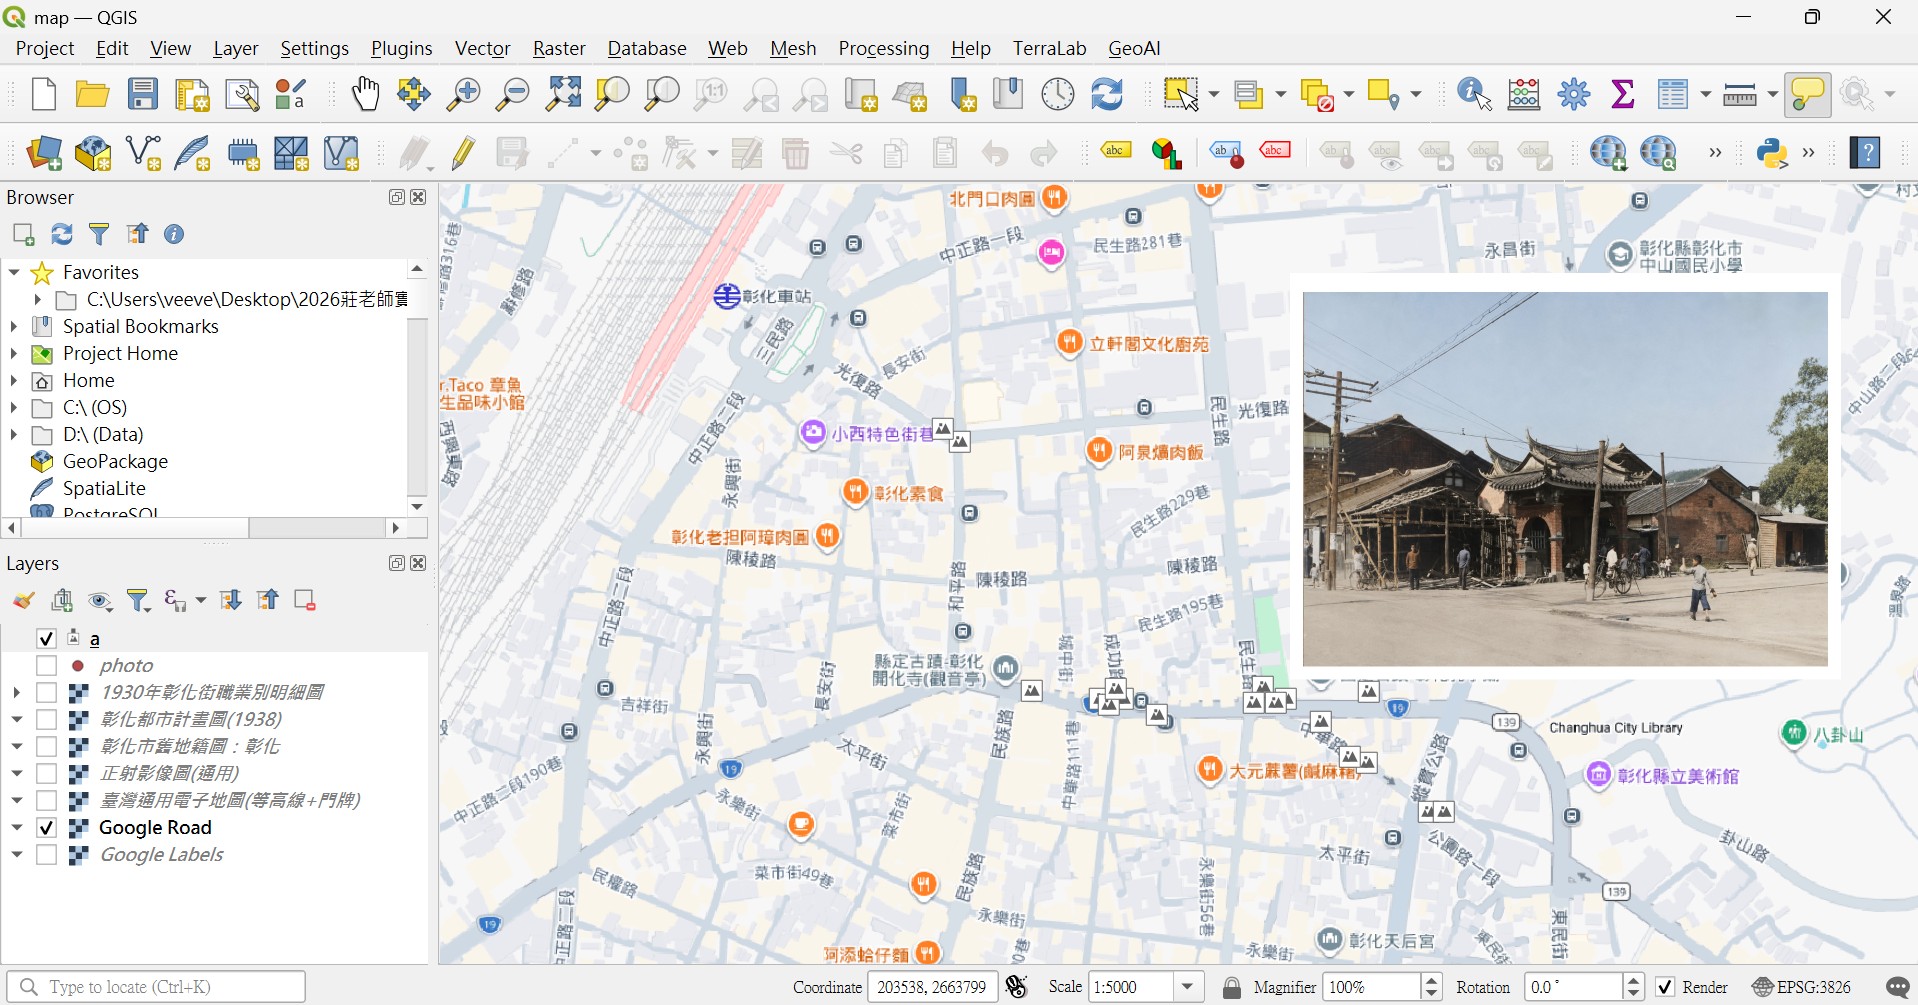
Task: Open the Python console
Action: pos(1772,153)
